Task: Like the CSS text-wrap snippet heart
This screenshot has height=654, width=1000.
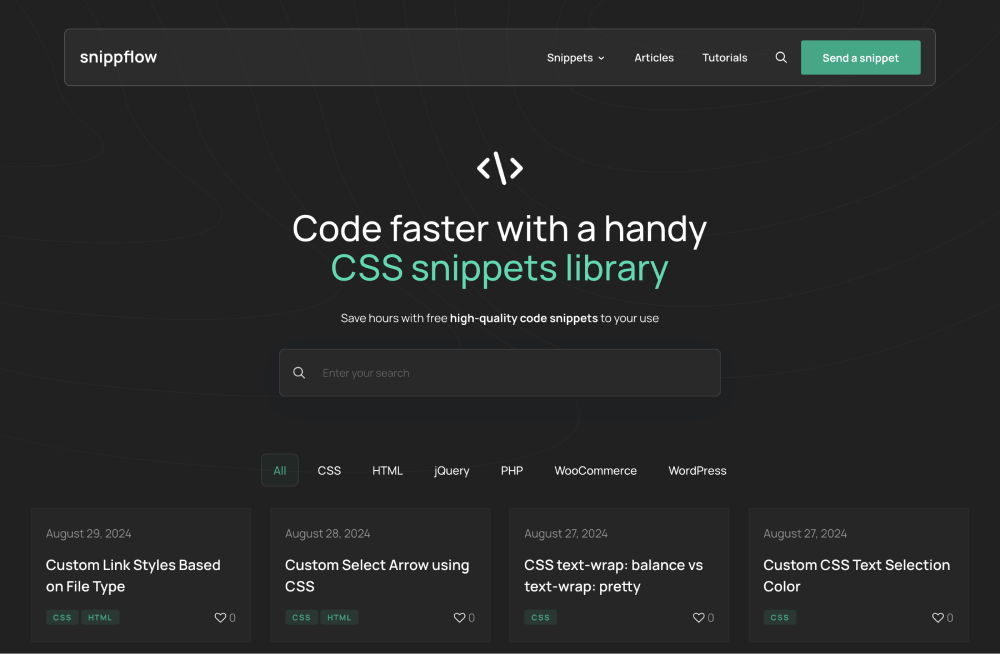Action: click(x=699, y=618)
